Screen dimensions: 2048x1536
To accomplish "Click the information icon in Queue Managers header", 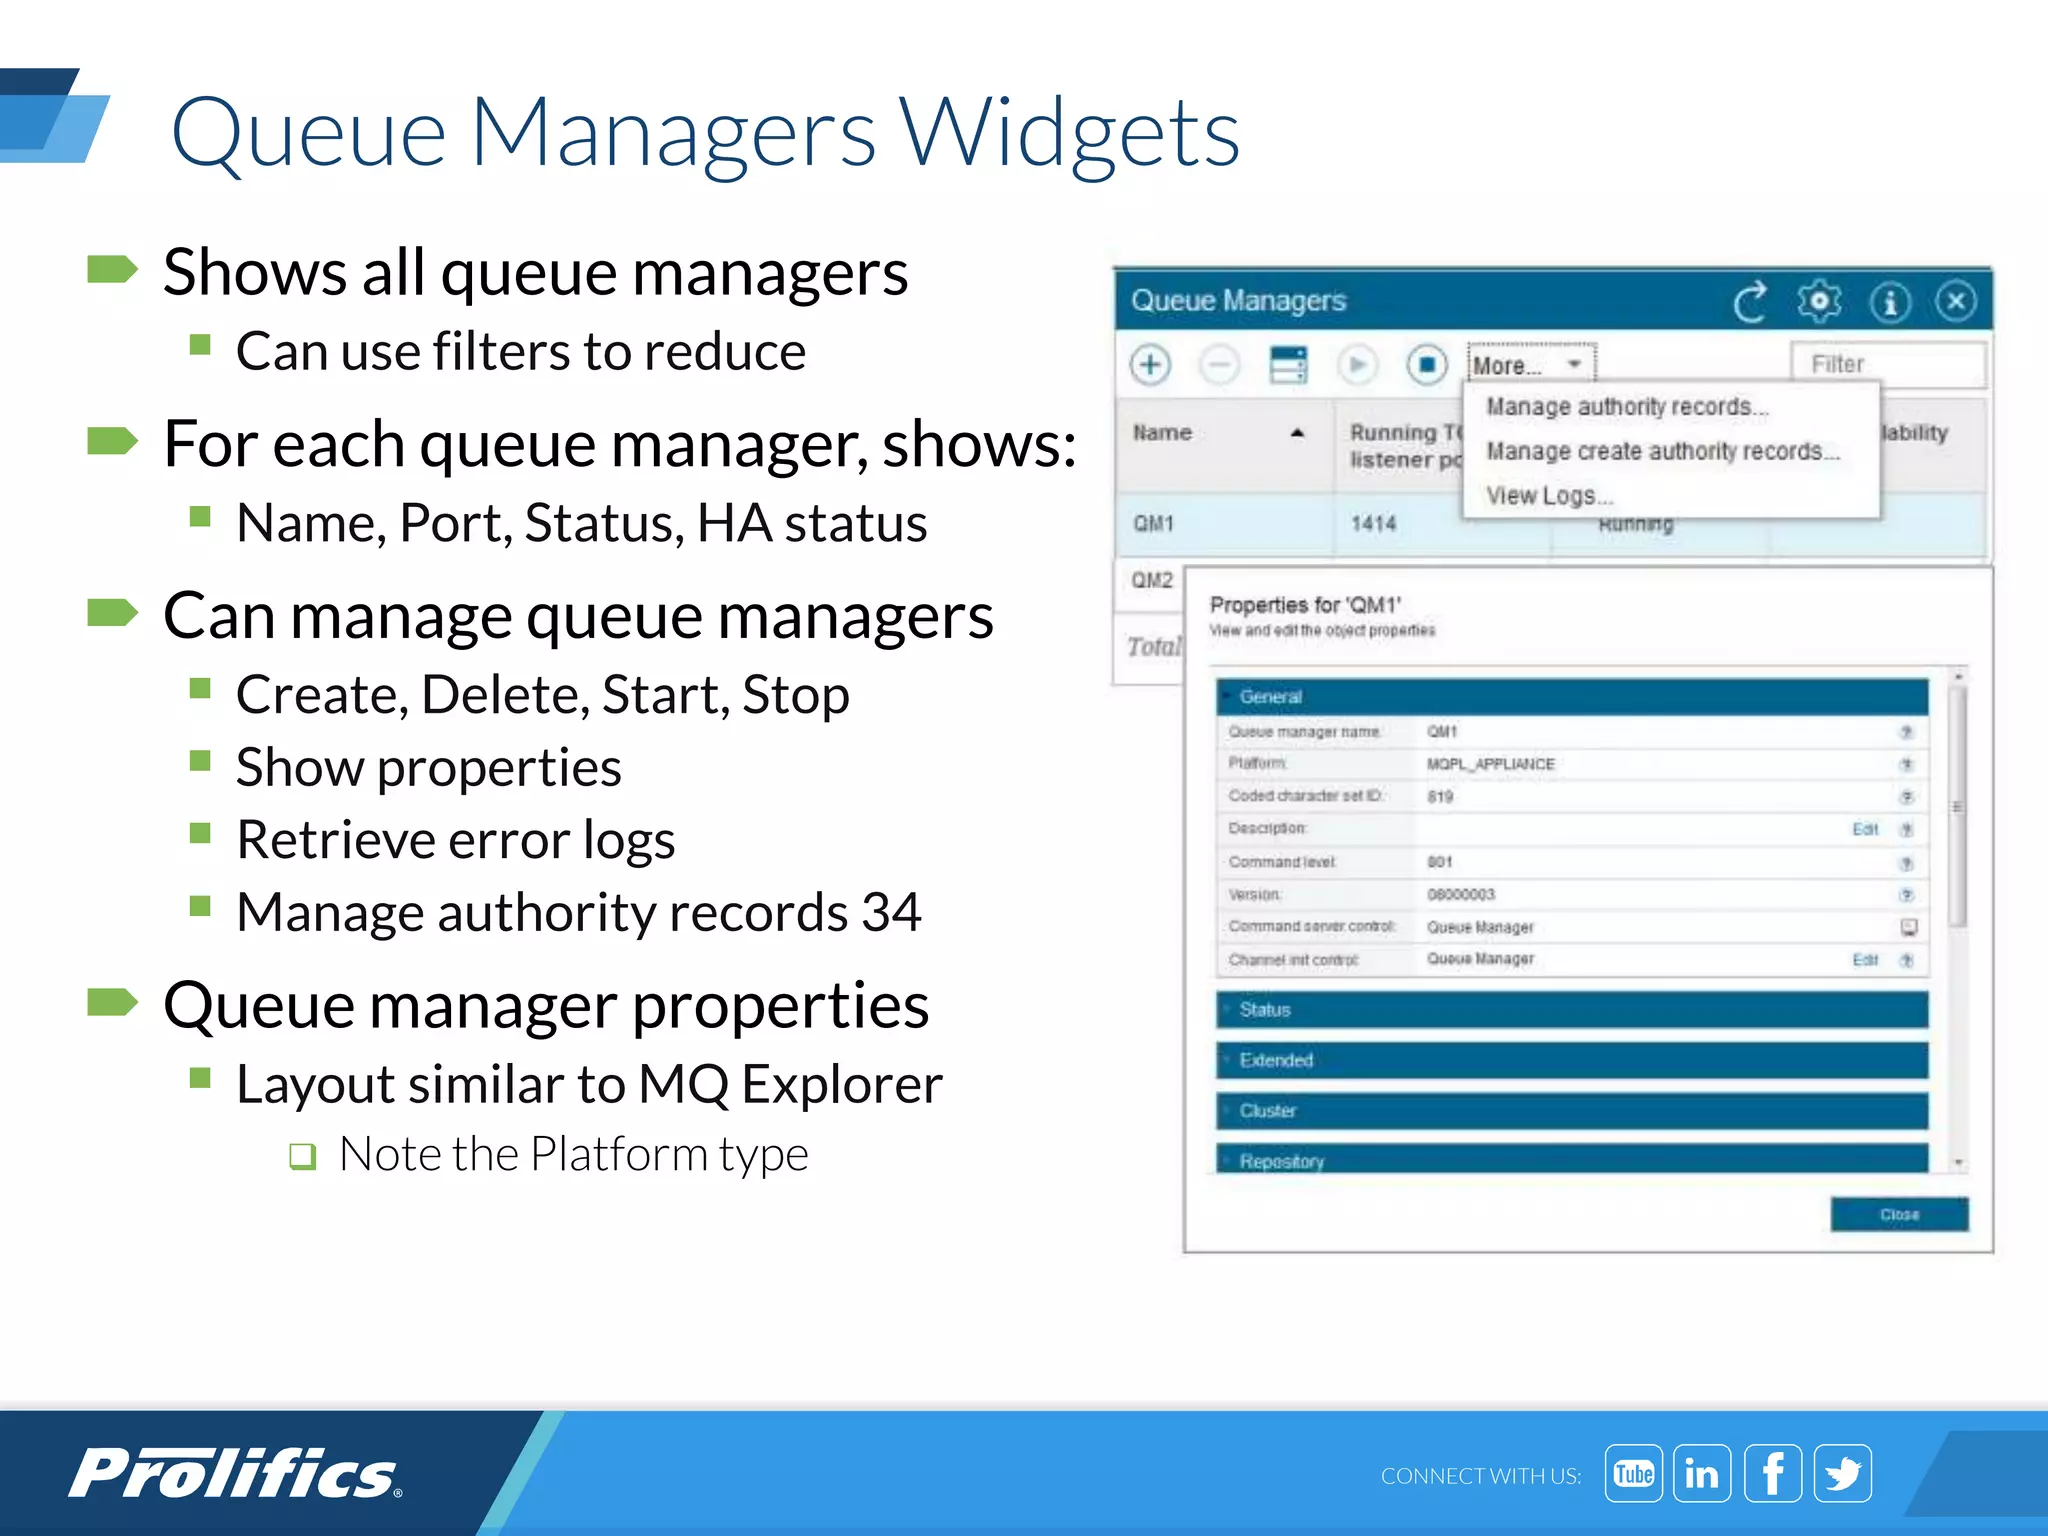I will 1890,301.
